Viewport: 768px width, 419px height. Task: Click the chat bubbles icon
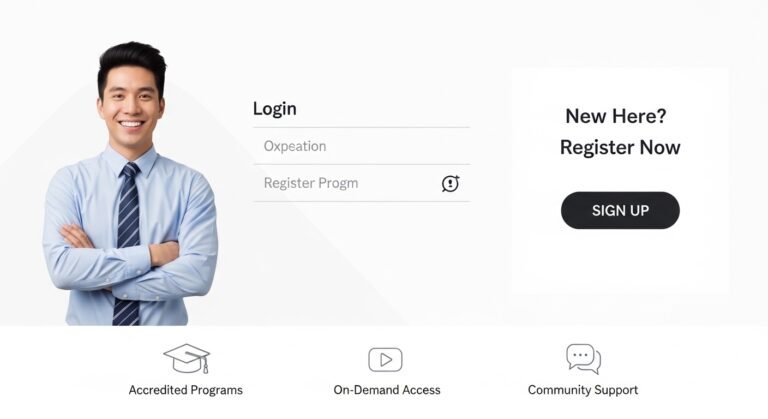point(583,359)
